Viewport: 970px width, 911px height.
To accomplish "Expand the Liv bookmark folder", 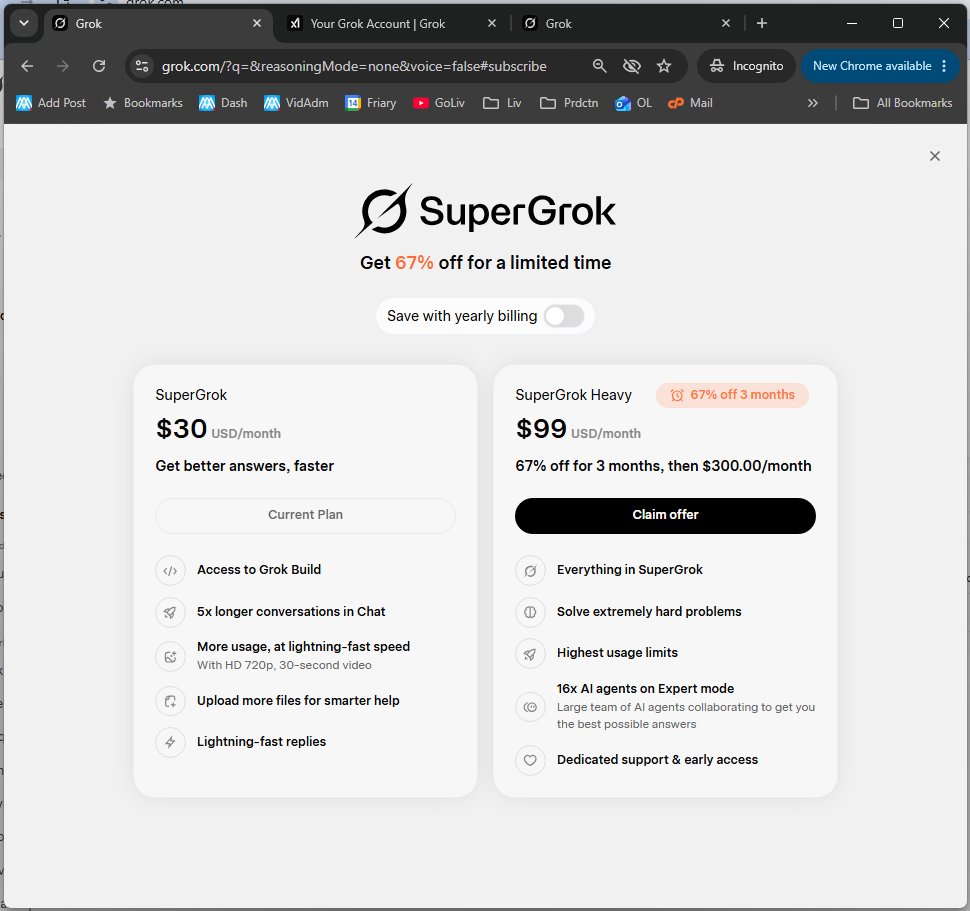I will pyautogui.click(x=502, y=103).
